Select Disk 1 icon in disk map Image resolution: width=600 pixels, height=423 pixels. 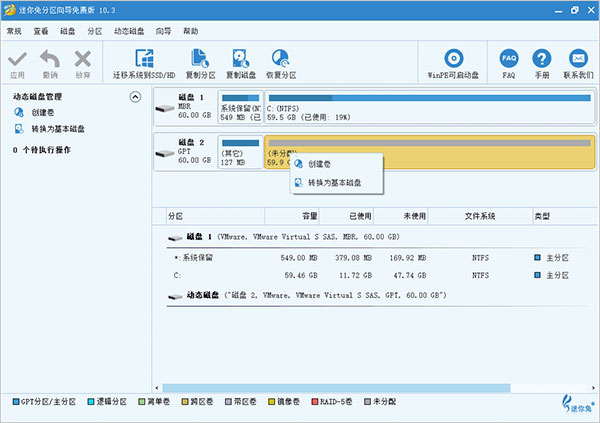point(165,109)
